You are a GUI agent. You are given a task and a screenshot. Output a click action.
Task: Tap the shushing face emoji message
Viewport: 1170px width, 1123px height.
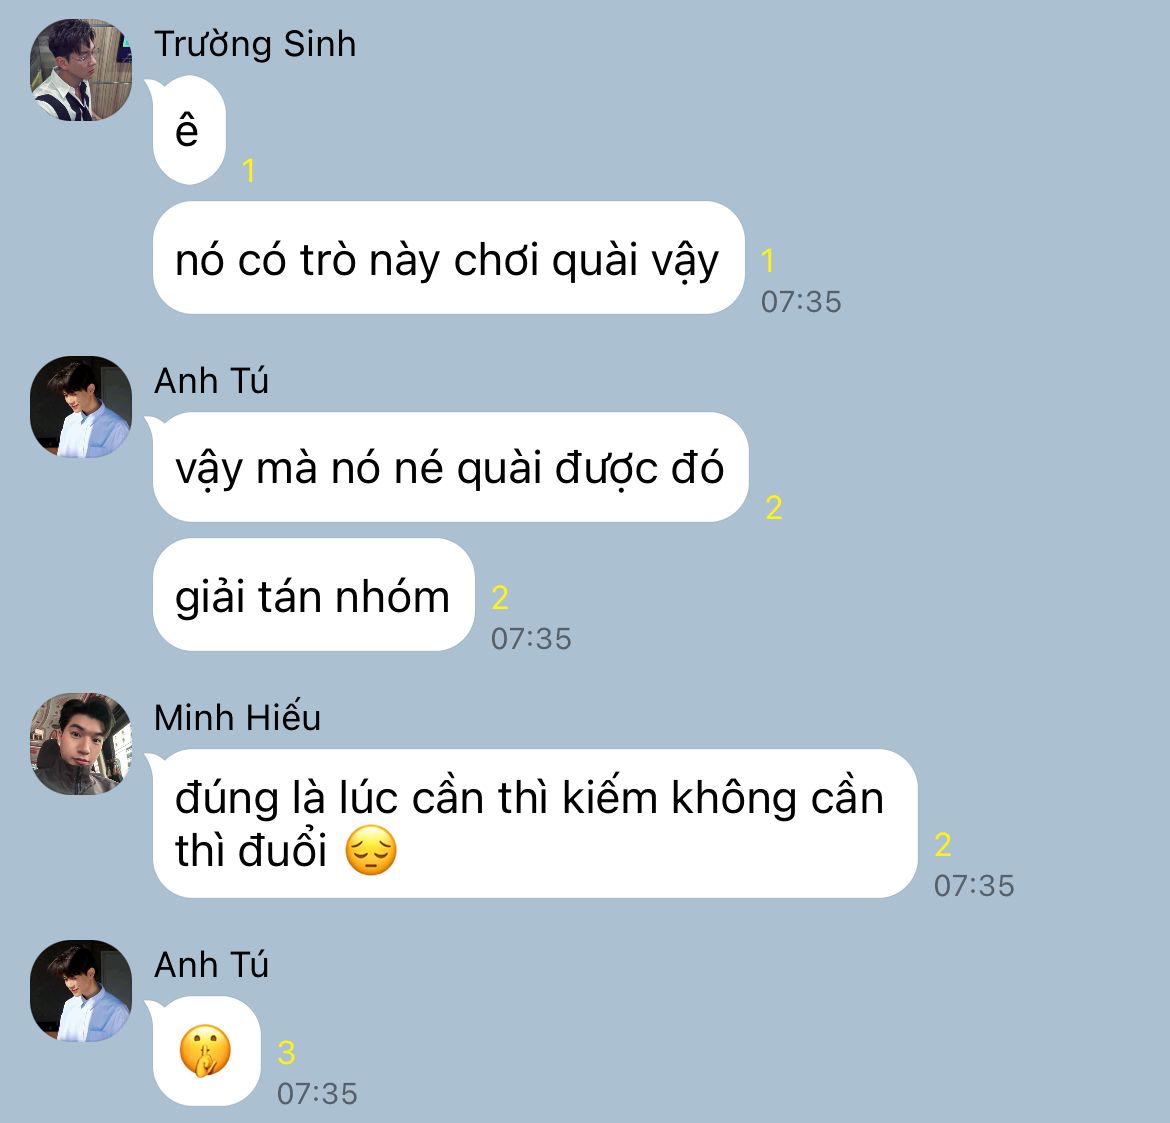[206, 1051]
